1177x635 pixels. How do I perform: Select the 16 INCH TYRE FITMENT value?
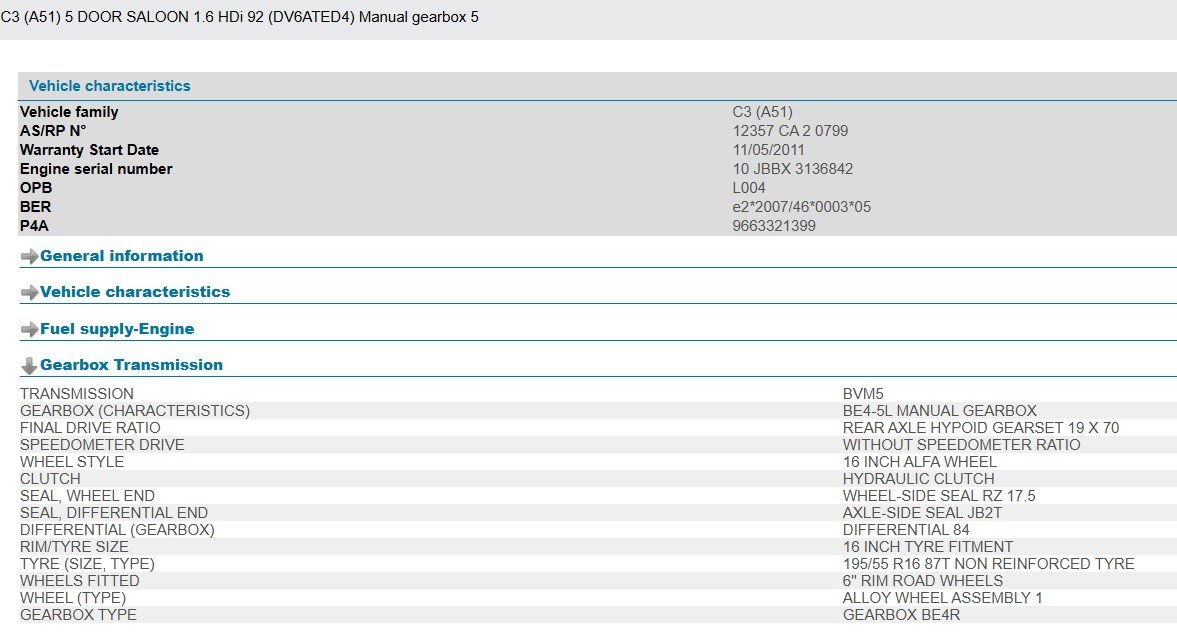(928, 547)
